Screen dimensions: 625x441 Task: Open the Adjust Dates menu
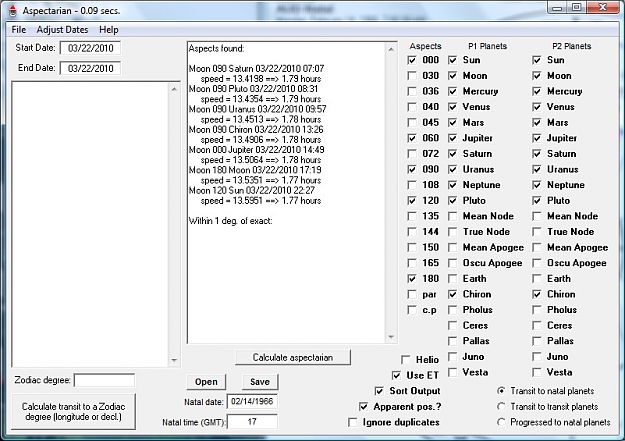tap(62, 30)
